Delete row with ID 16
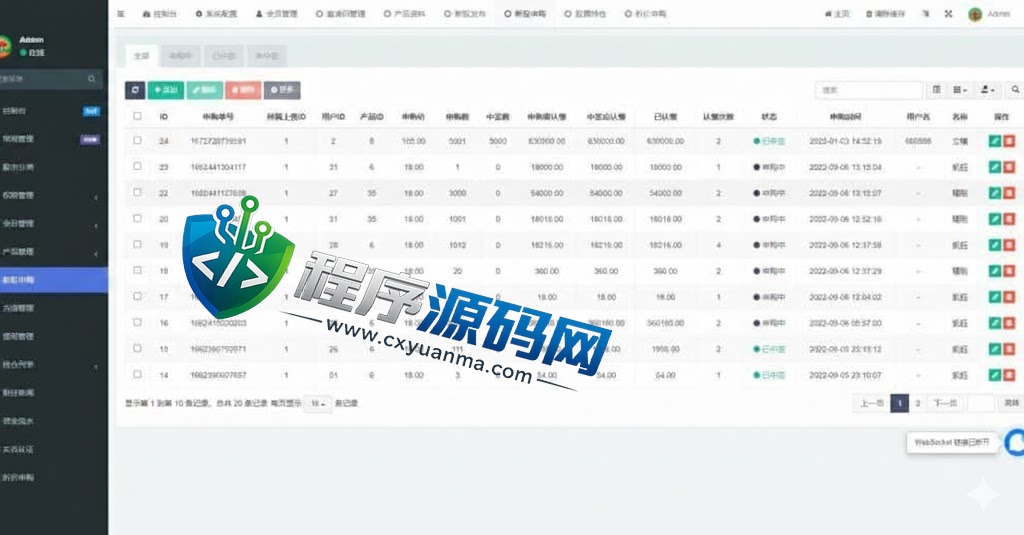This screenshot has height=535, width=1024. (x=1009, y=323)
